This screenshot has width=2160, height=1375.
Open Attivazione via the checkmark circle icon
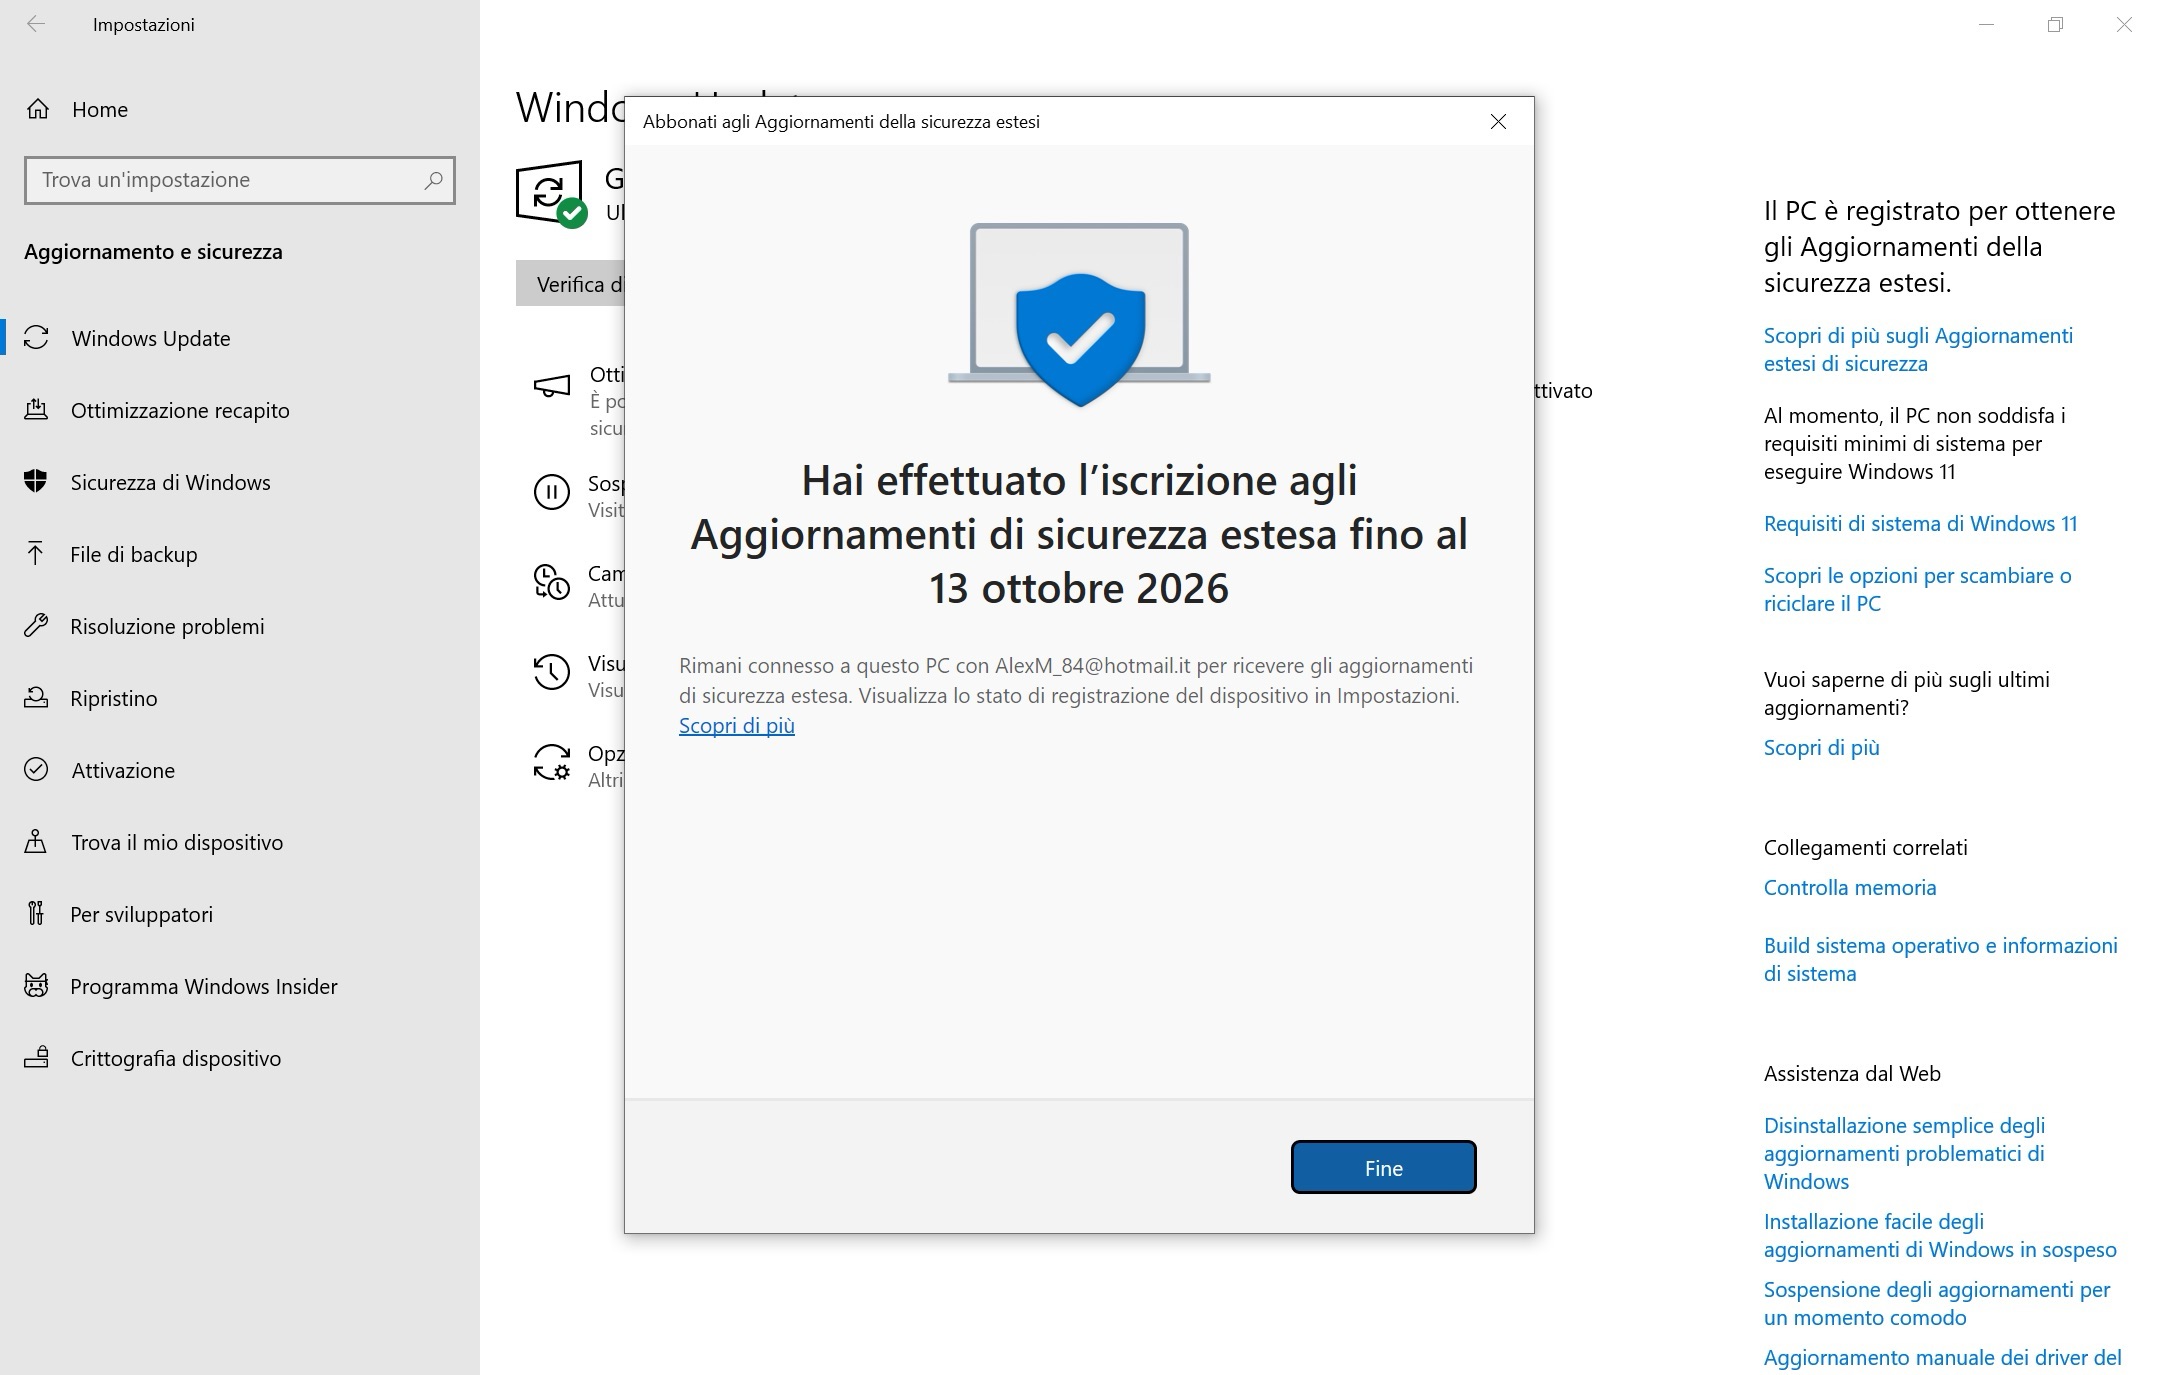pos(37,769)
